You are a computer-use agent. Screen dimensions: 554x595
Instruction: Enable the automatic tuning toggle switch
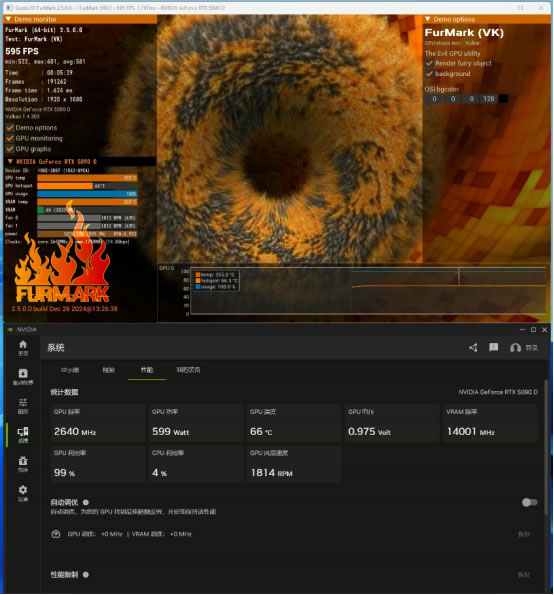pos(529,502)
